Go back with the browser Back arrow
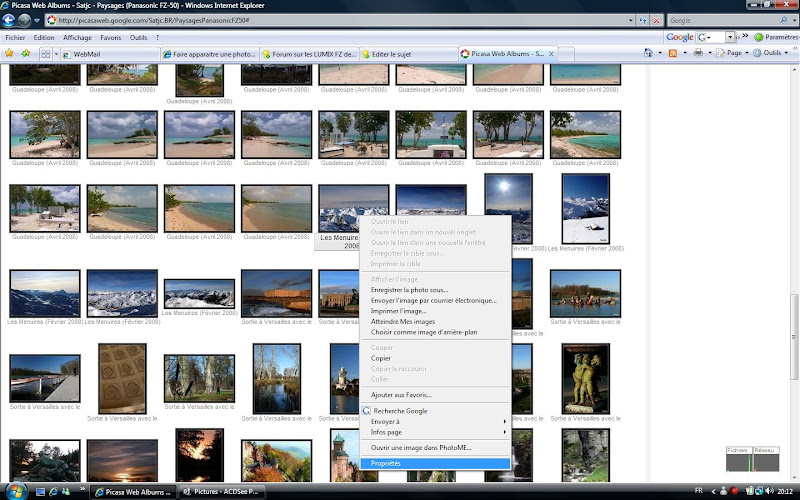 point(9,20)
